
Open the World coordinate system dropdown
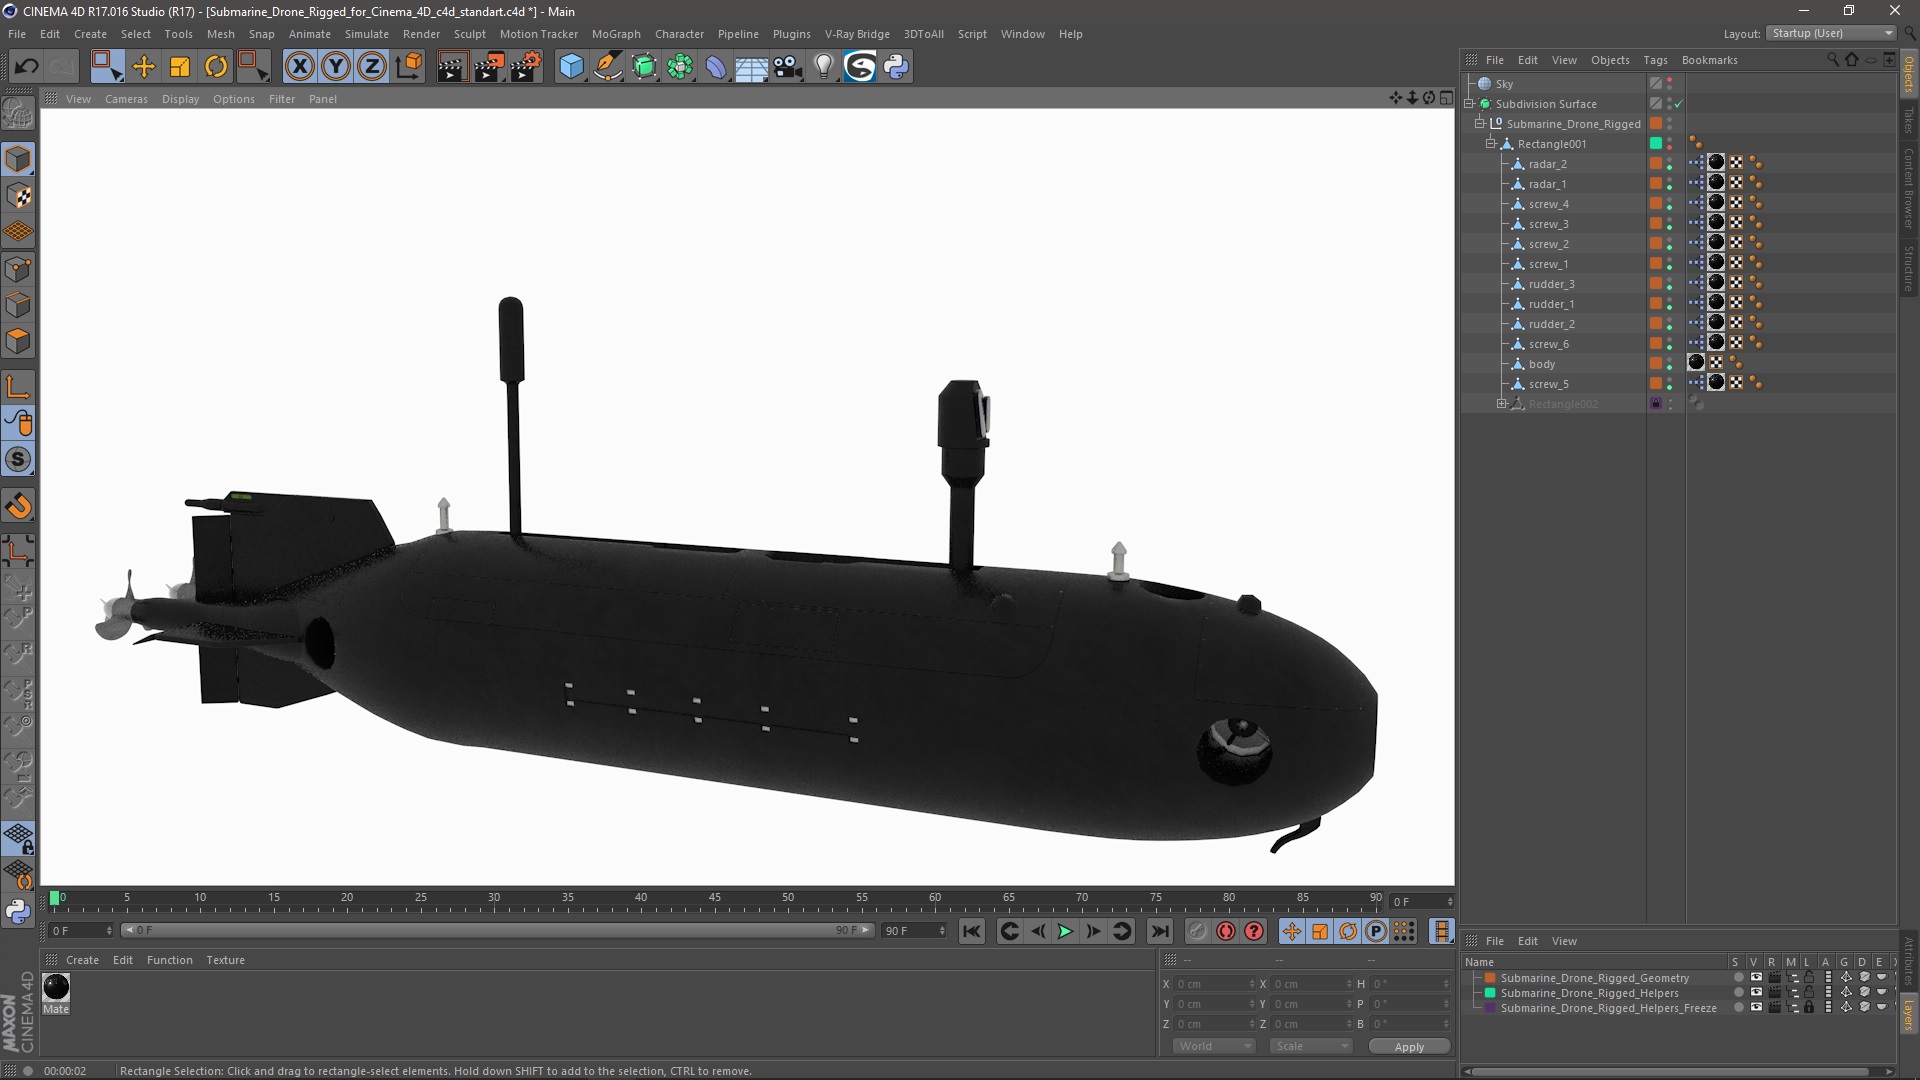(1214, 1046)
